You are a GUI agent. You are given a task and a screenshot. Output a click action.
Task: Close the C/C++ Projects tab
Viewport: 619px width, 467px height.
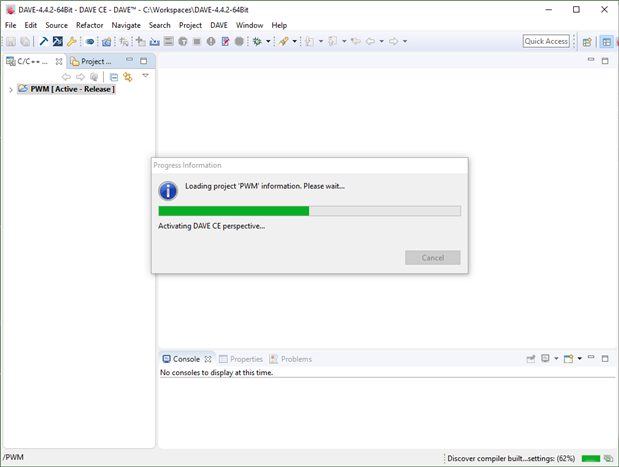[59, 61]
